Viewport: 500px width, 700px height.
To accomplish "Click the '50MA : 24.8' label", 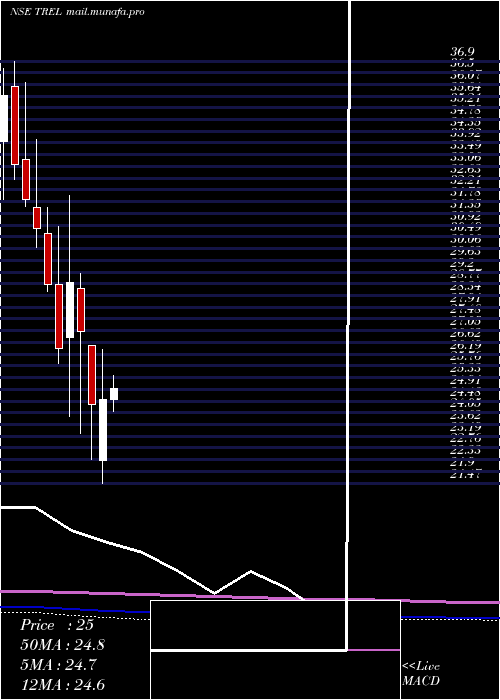I will point(63,645).
